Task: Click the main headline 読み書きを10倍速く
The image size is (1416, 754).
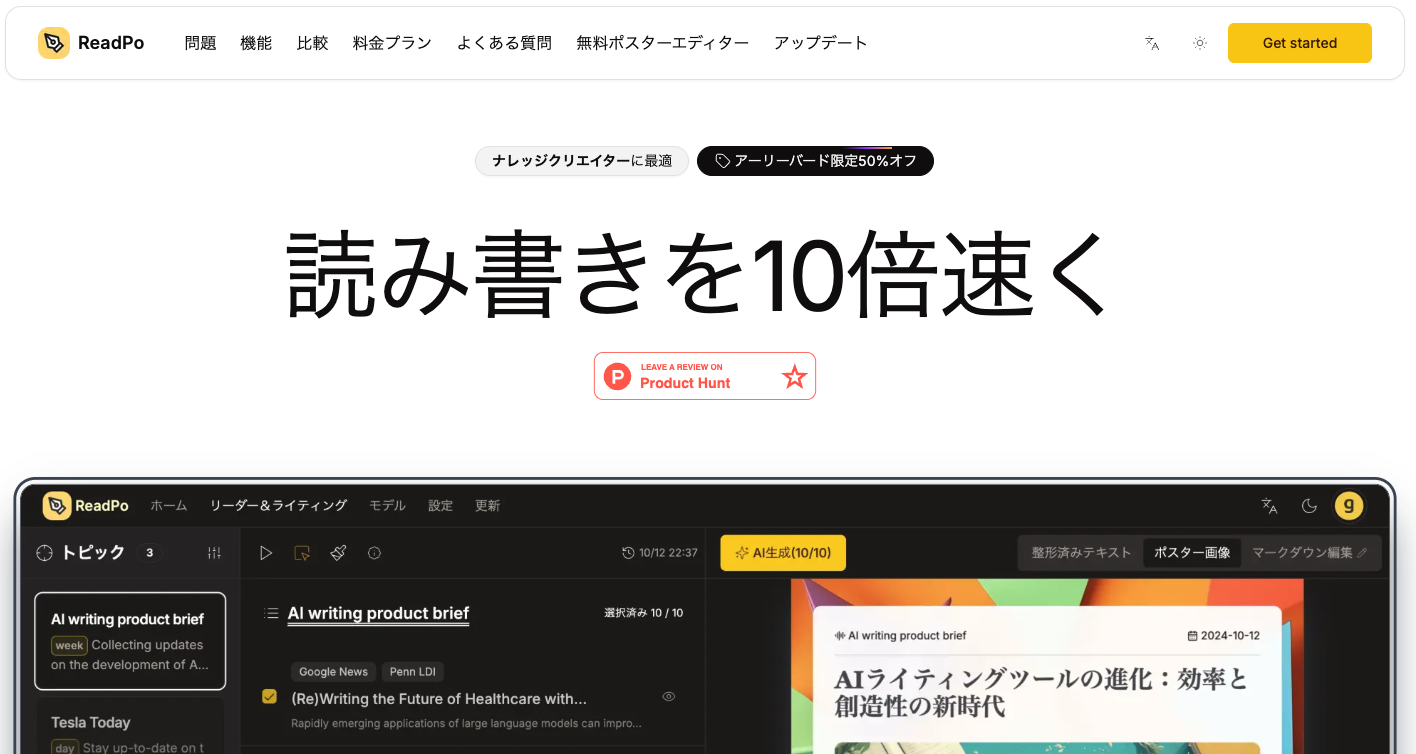Action: click(x=698, y=275)
